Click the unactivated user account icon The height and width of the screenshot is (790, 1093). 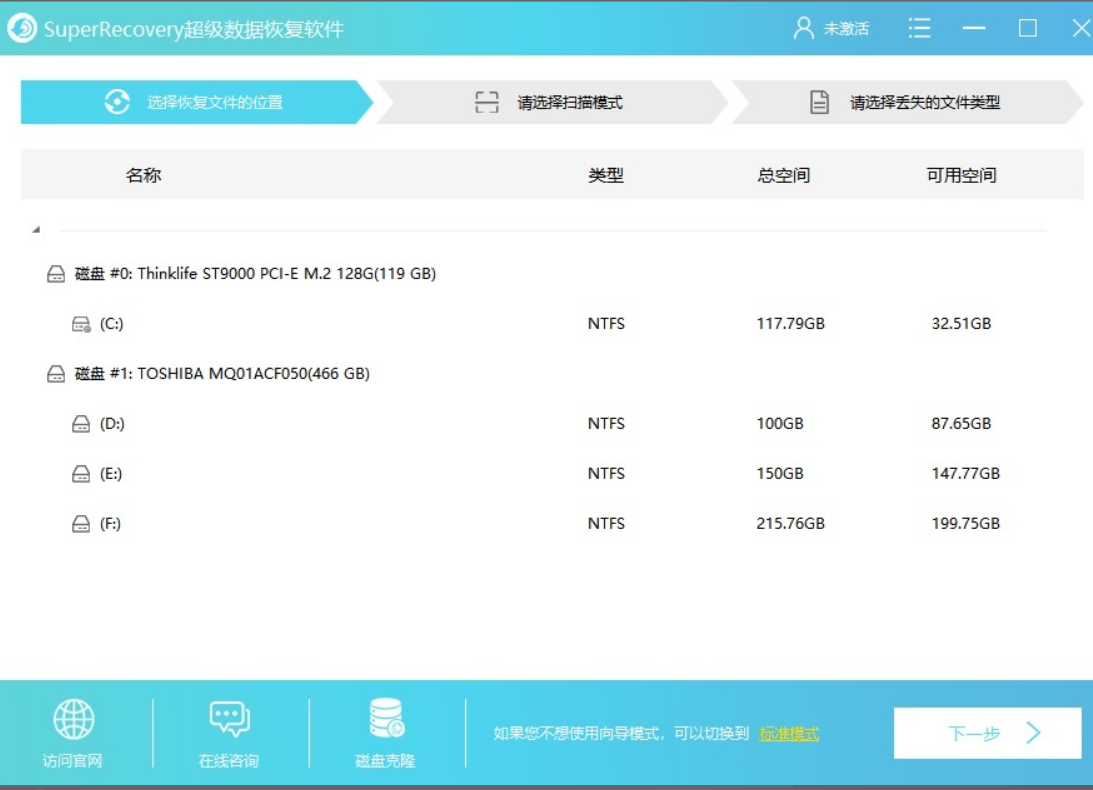pyautogui.click(x=803, y=28)
